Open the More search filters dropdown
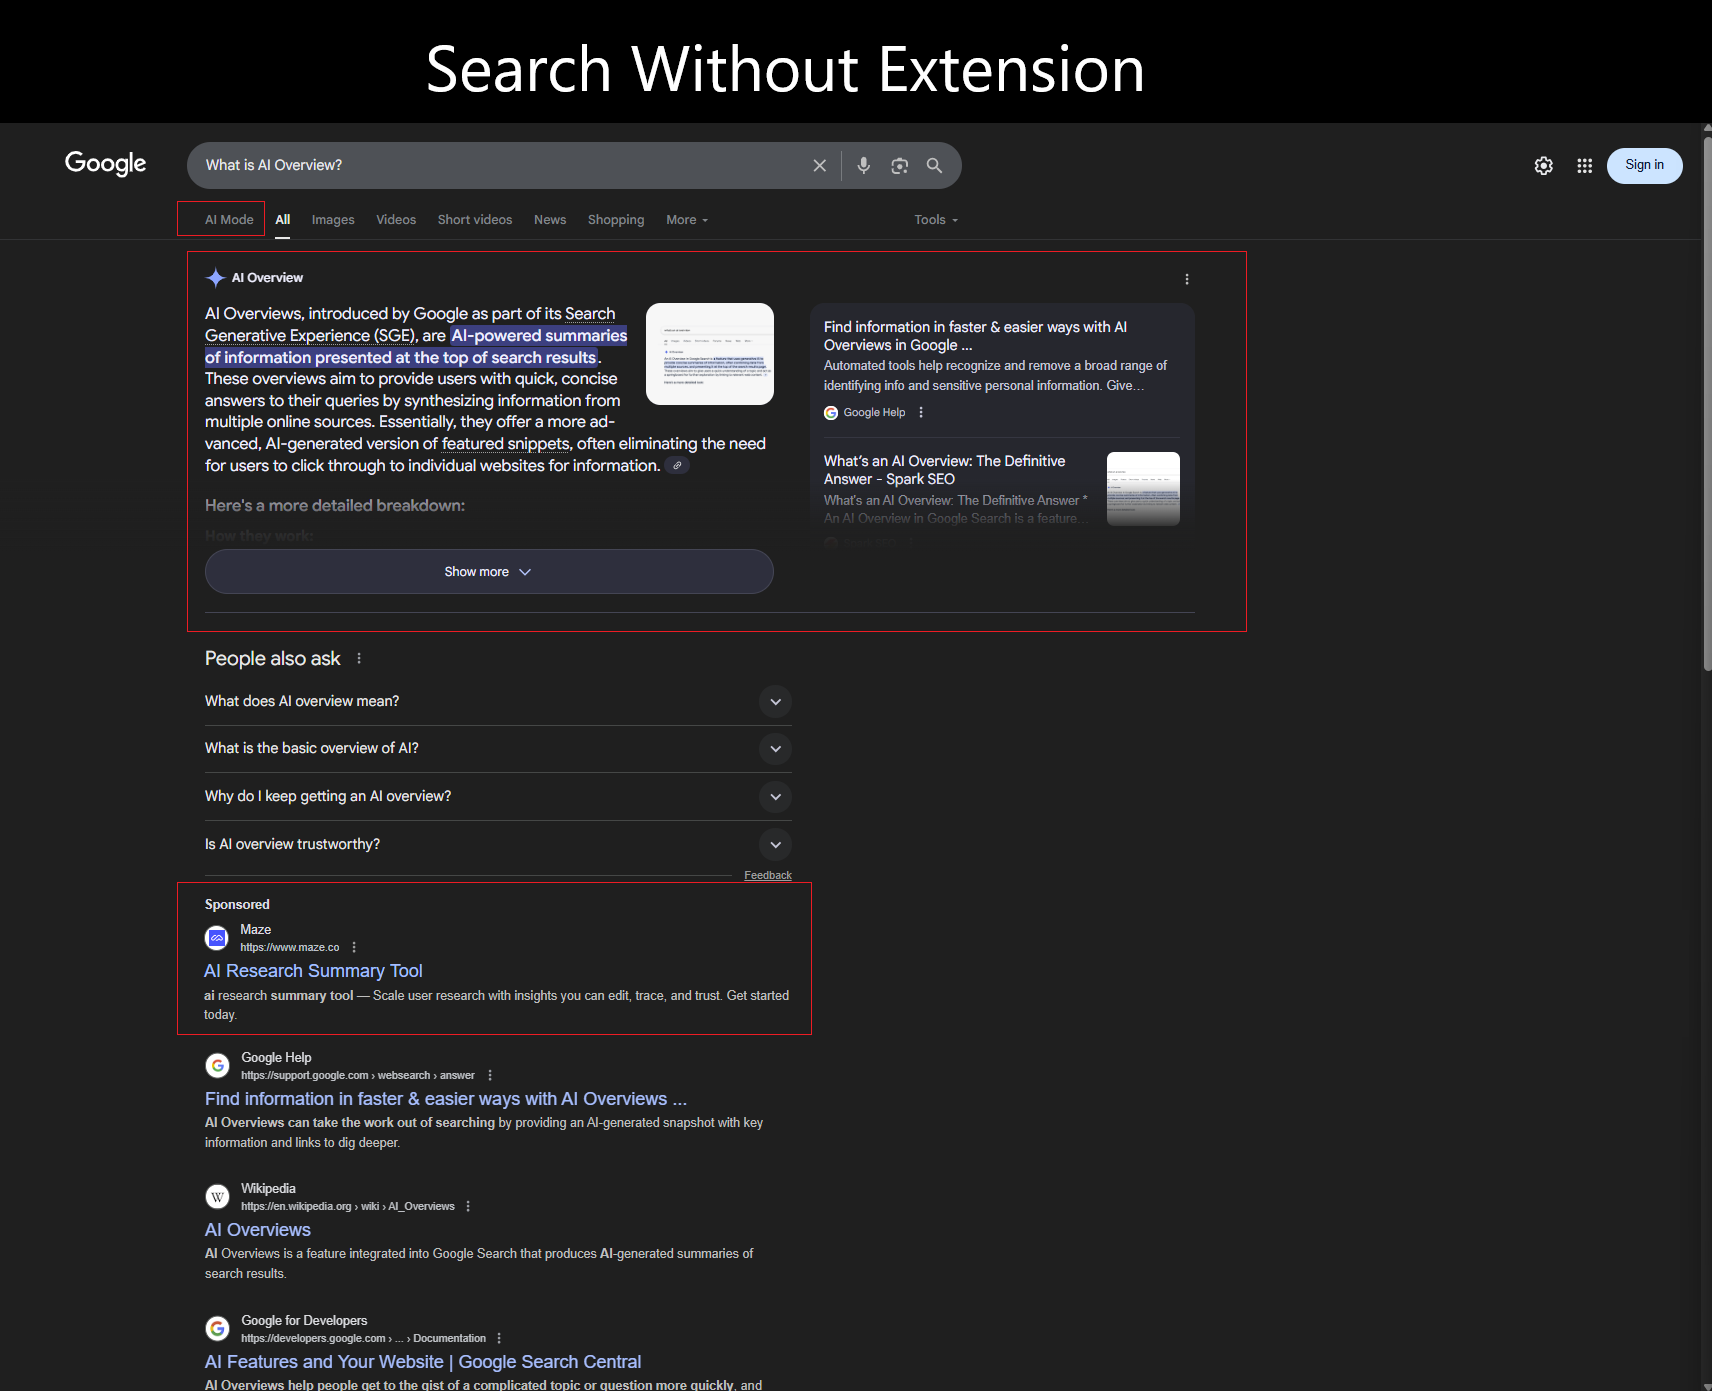This screenshot has height=1391, width=1712. 687,220
